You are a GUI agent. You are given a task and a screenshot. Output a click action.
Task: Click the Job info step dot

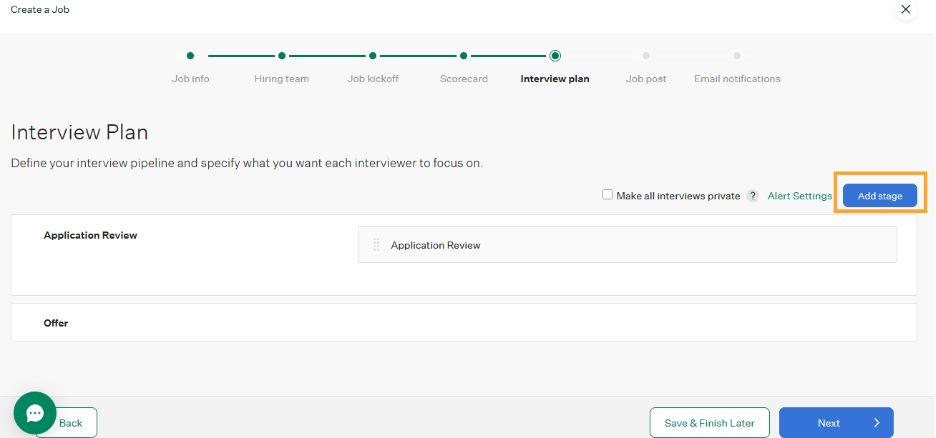pos(190,56)
